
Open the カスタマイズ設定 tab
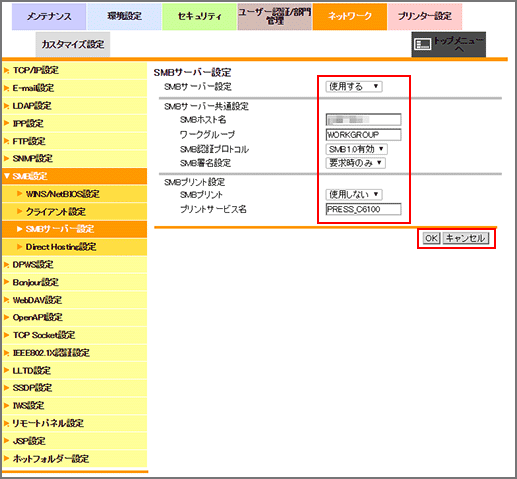click(x=73, y=44)
